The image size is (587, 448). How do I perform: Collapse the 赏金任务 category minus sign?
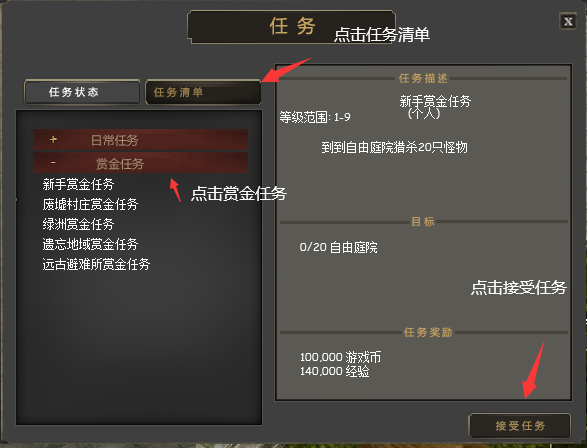(x=53, y=162)
